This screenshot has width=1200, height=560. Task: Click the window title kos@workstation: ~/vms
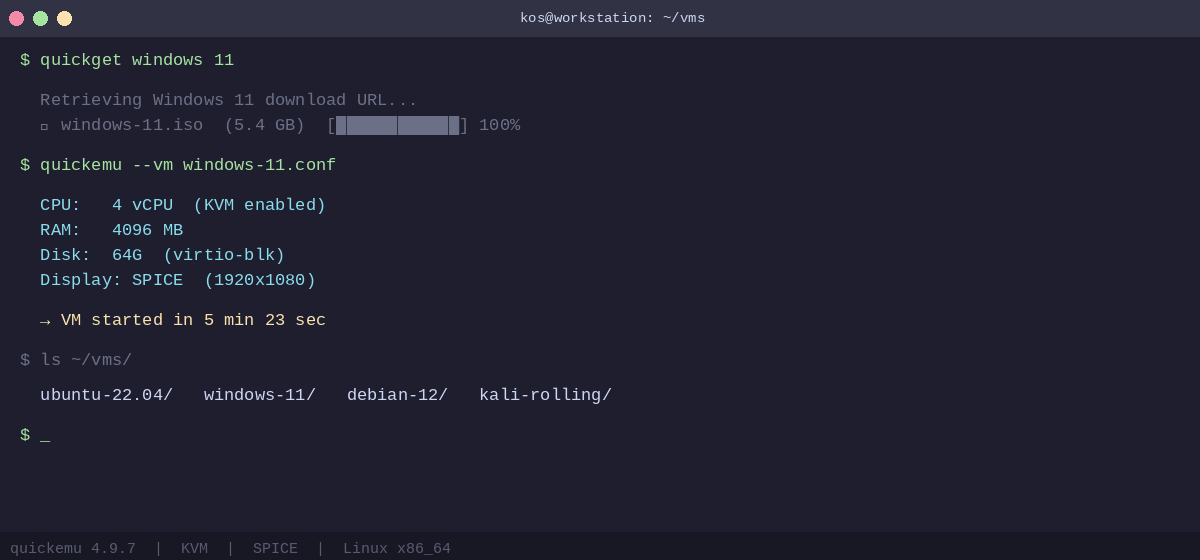tap(612, 18)
